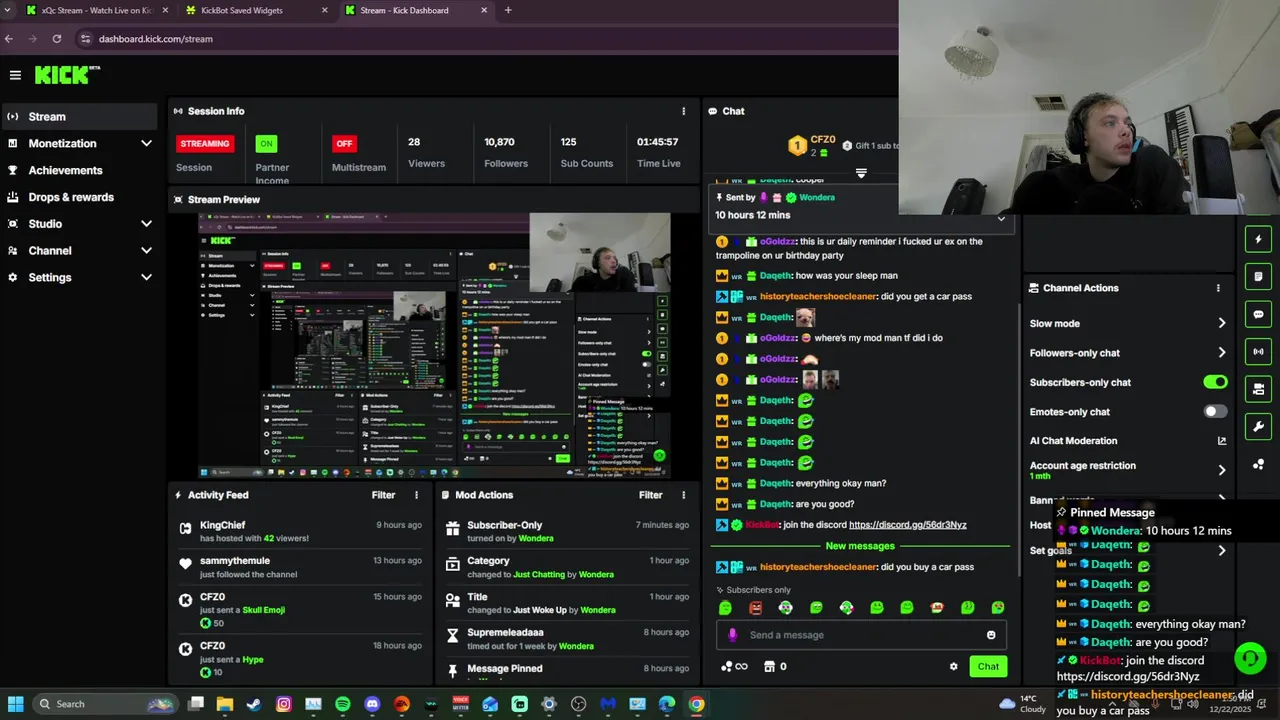Click historyteachershoecleaner username in new messages
1280x720 pixels.
click(818, 567)
